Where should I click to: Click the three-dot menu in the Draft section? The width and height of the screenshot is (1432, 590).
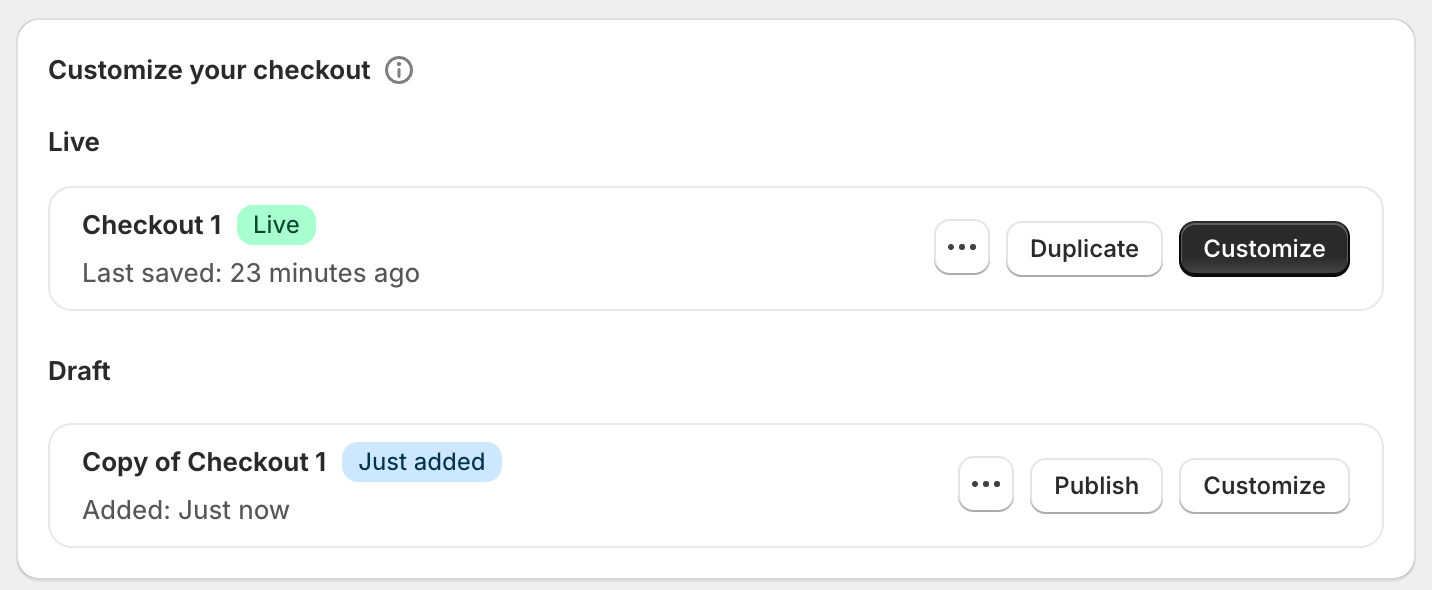985,484
